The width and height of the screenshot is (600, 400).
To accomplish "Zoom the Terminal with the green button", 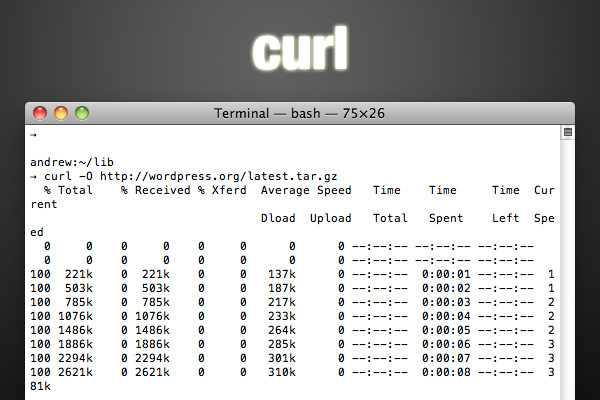I will [82, 113].
